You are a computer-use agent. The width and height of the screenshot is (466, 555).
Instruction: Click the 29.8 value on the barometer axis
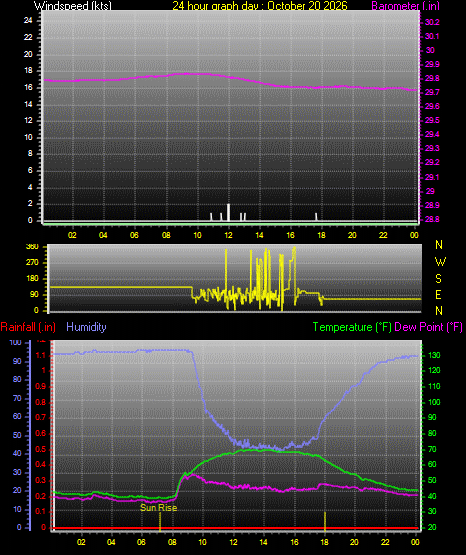pos(432,78)
